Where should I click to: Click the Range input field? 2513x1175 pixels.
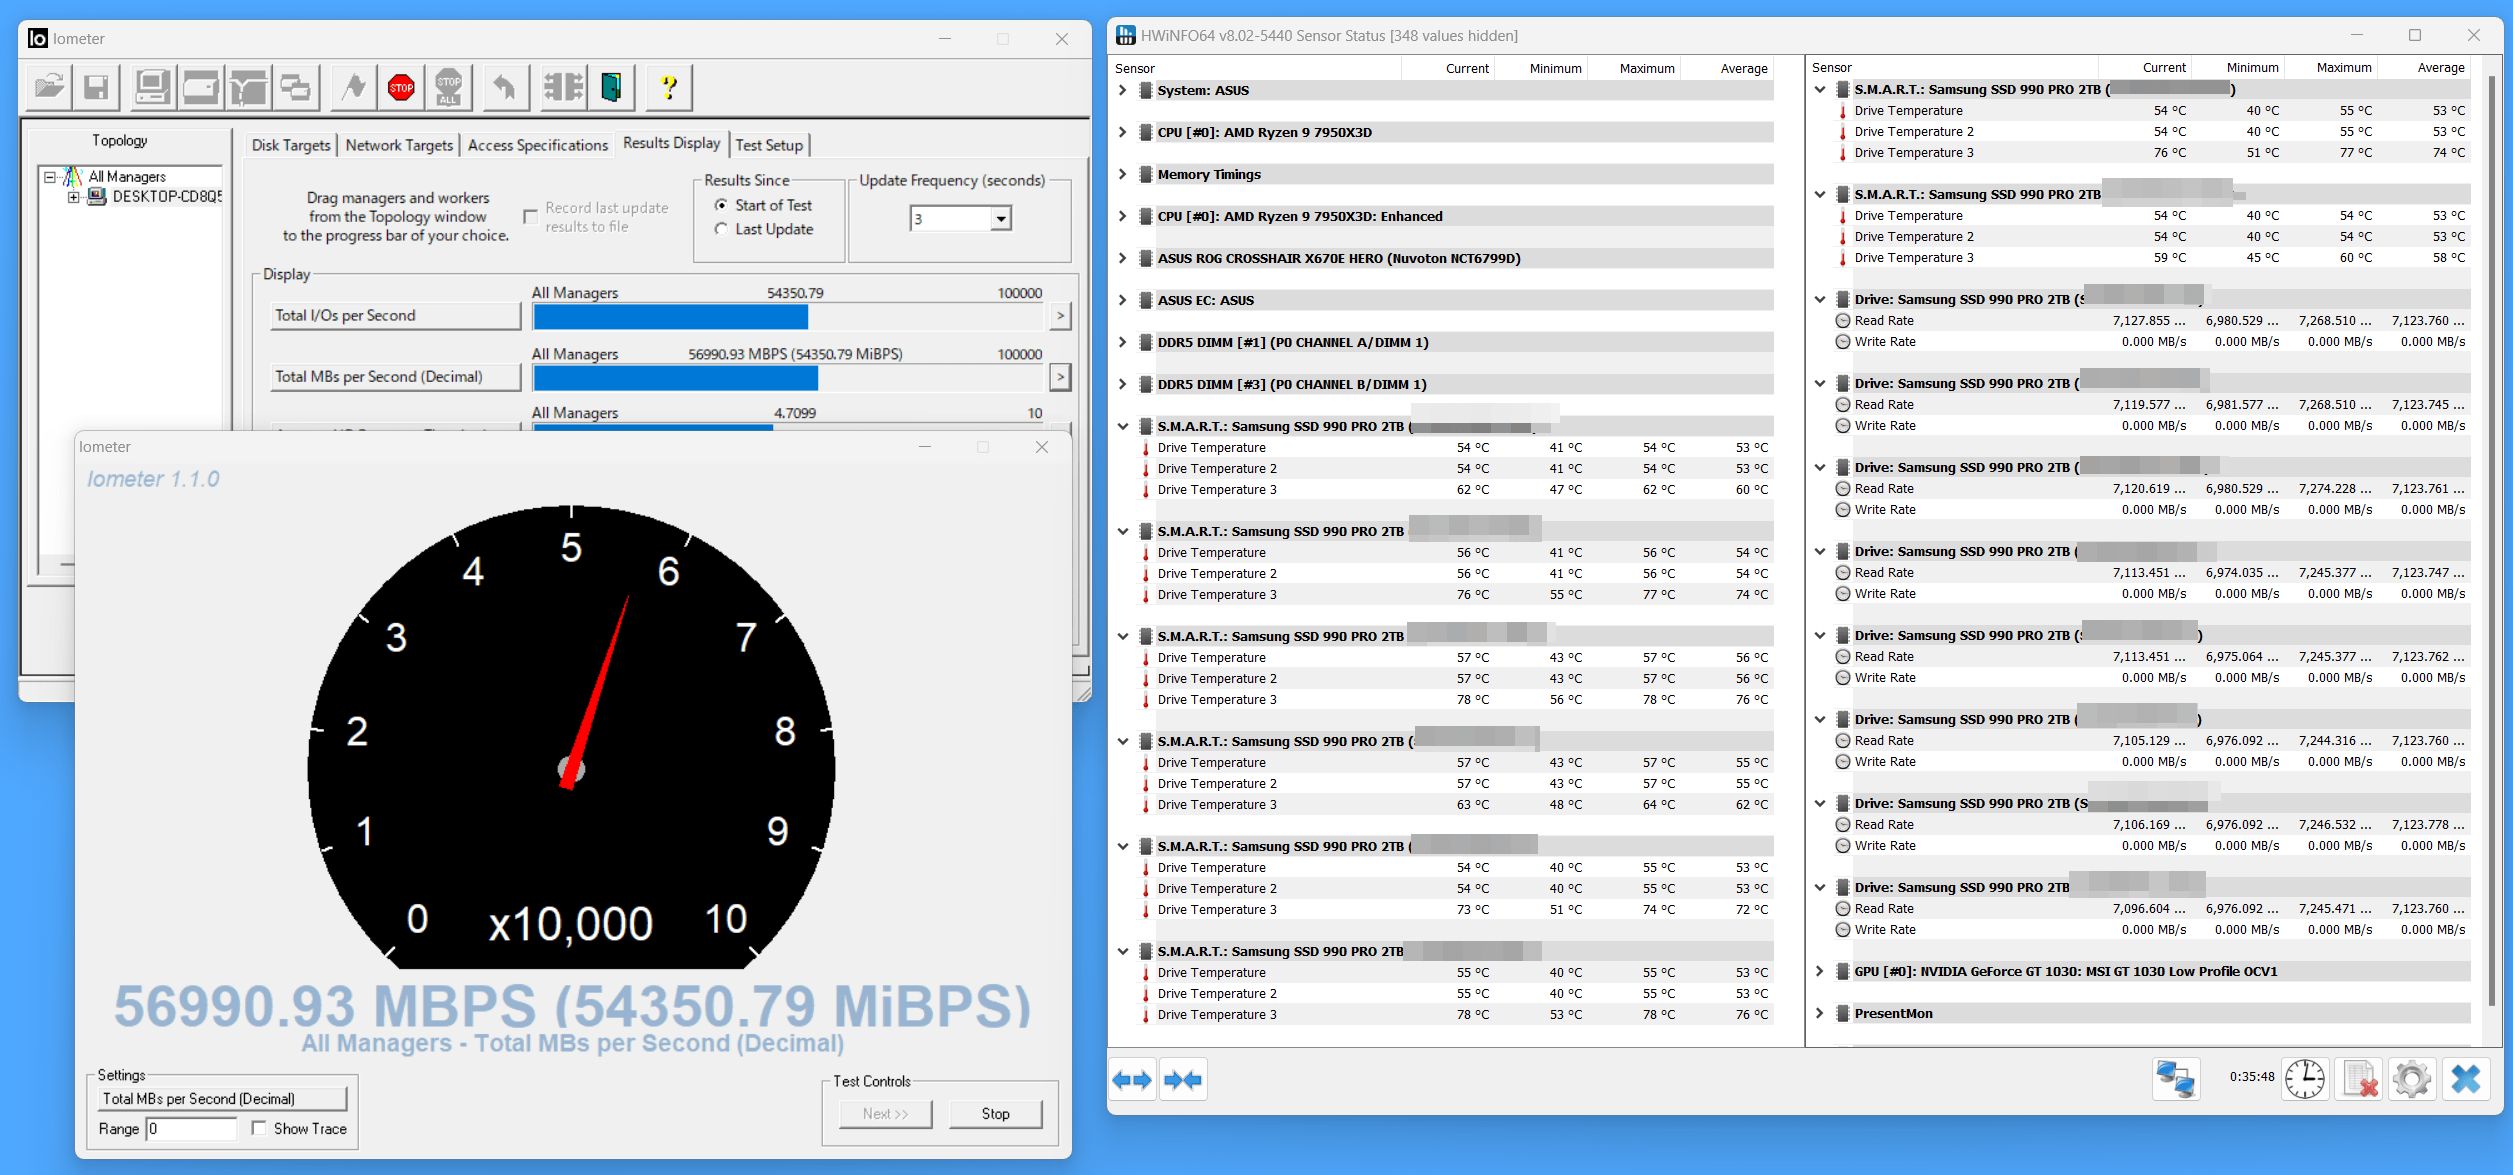tap(191, 1129)
